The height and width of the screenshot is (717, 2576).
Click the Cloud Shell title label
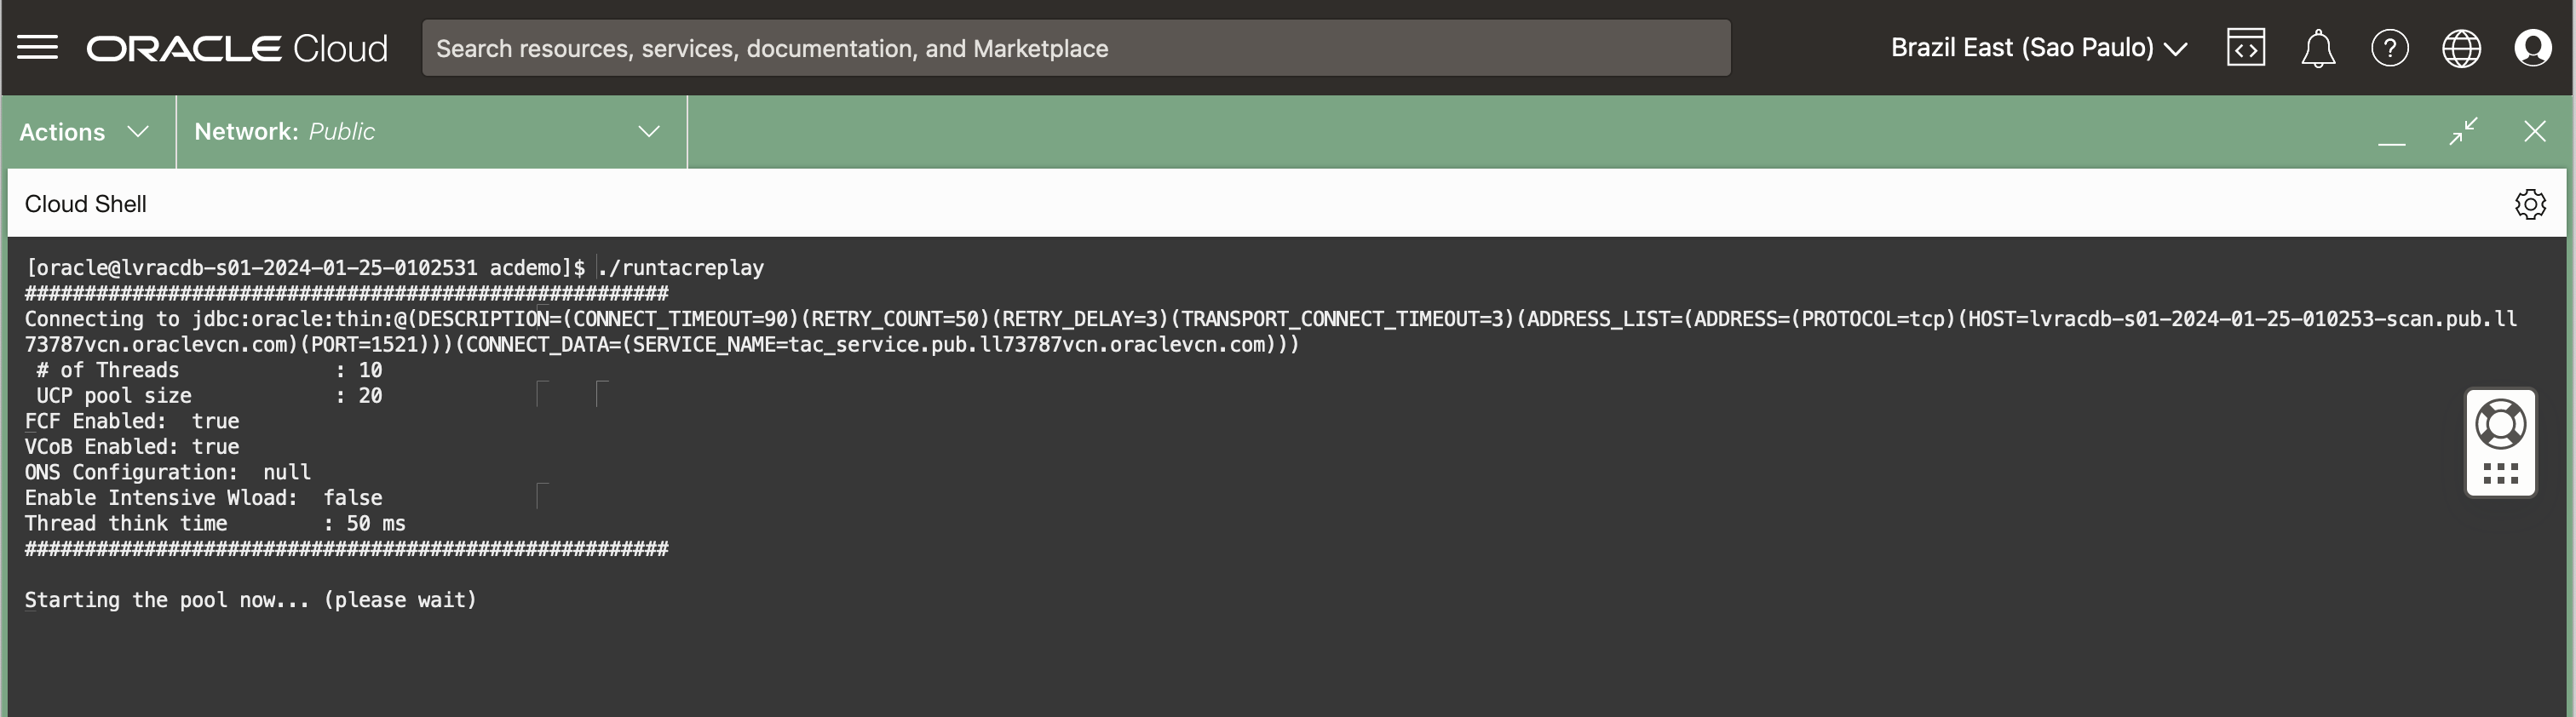[85, 204]
